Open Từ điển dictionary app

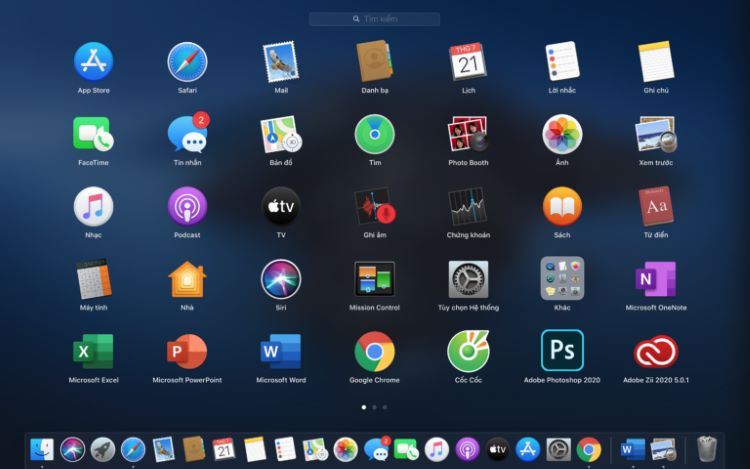pos(656,206)
